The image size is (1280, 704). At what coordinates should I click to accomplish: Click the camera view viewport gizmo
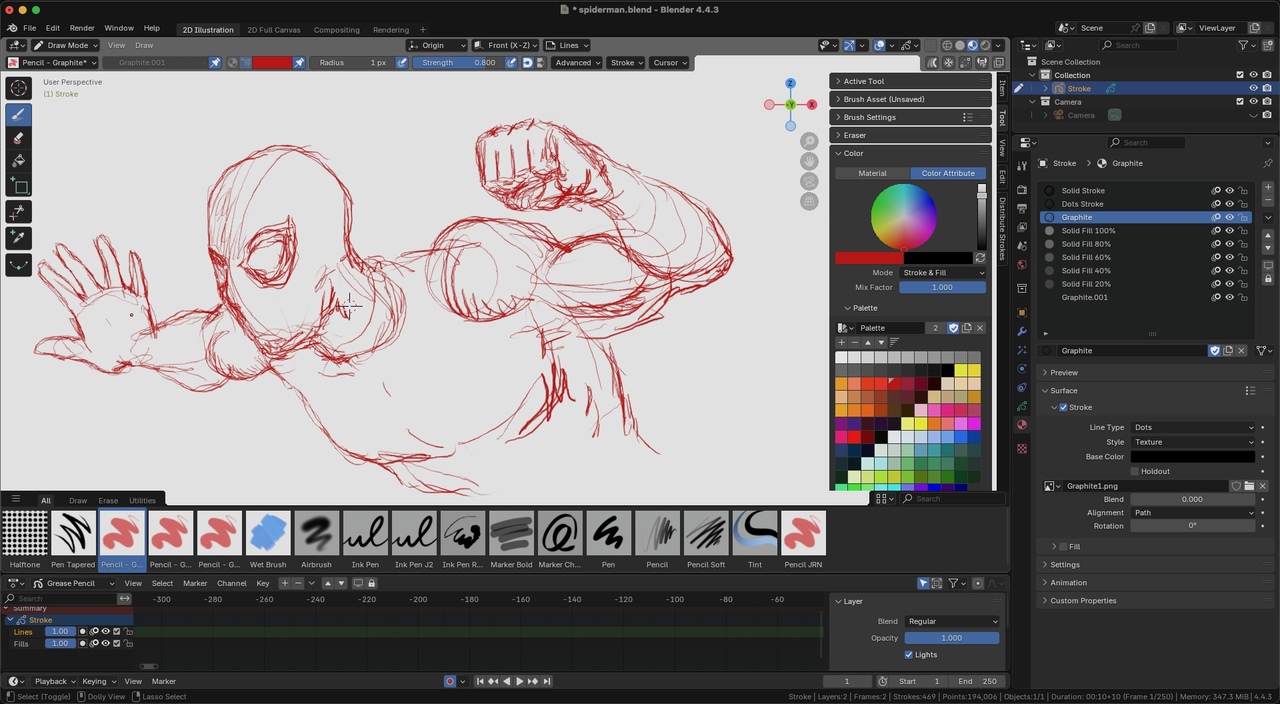click(x=810, y=181)
